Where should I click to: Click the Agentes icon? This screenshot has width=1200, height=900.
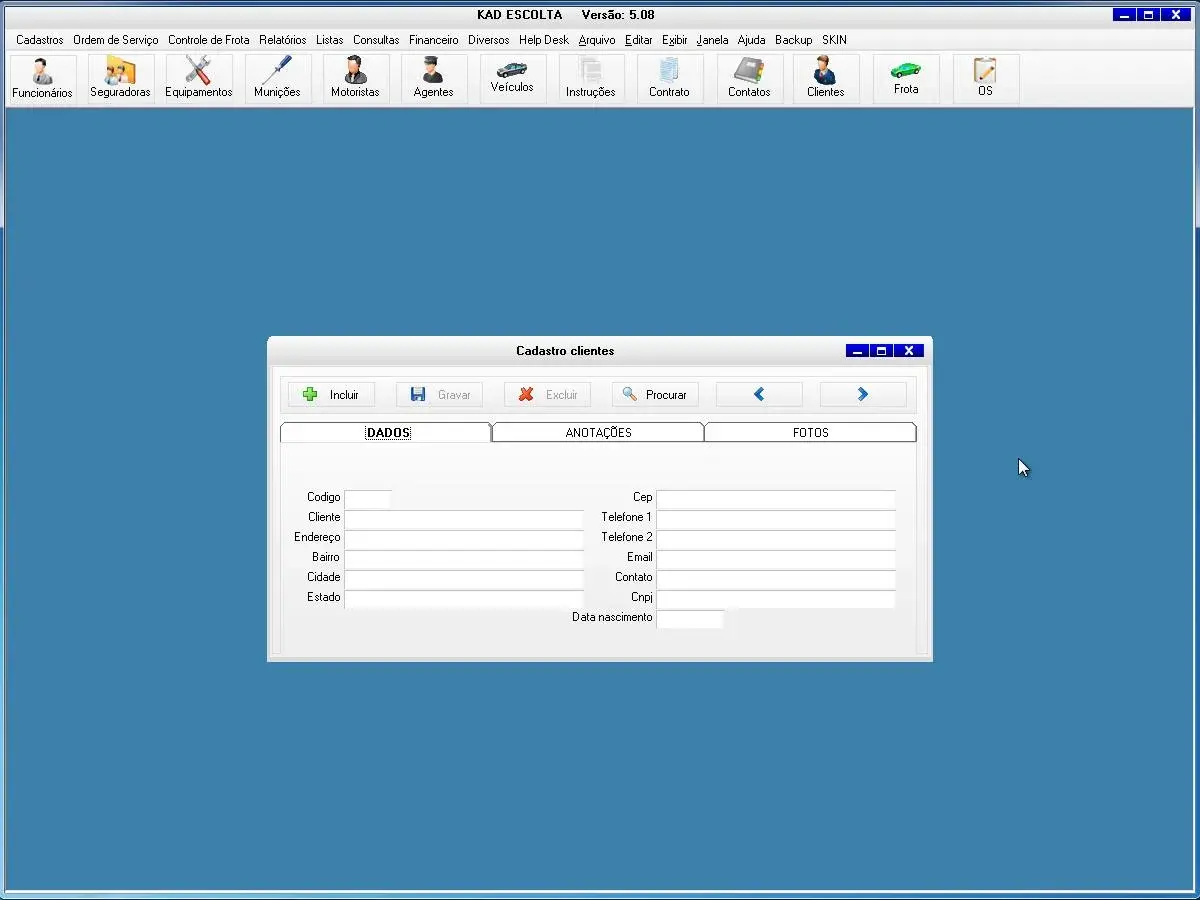(433, 79)
